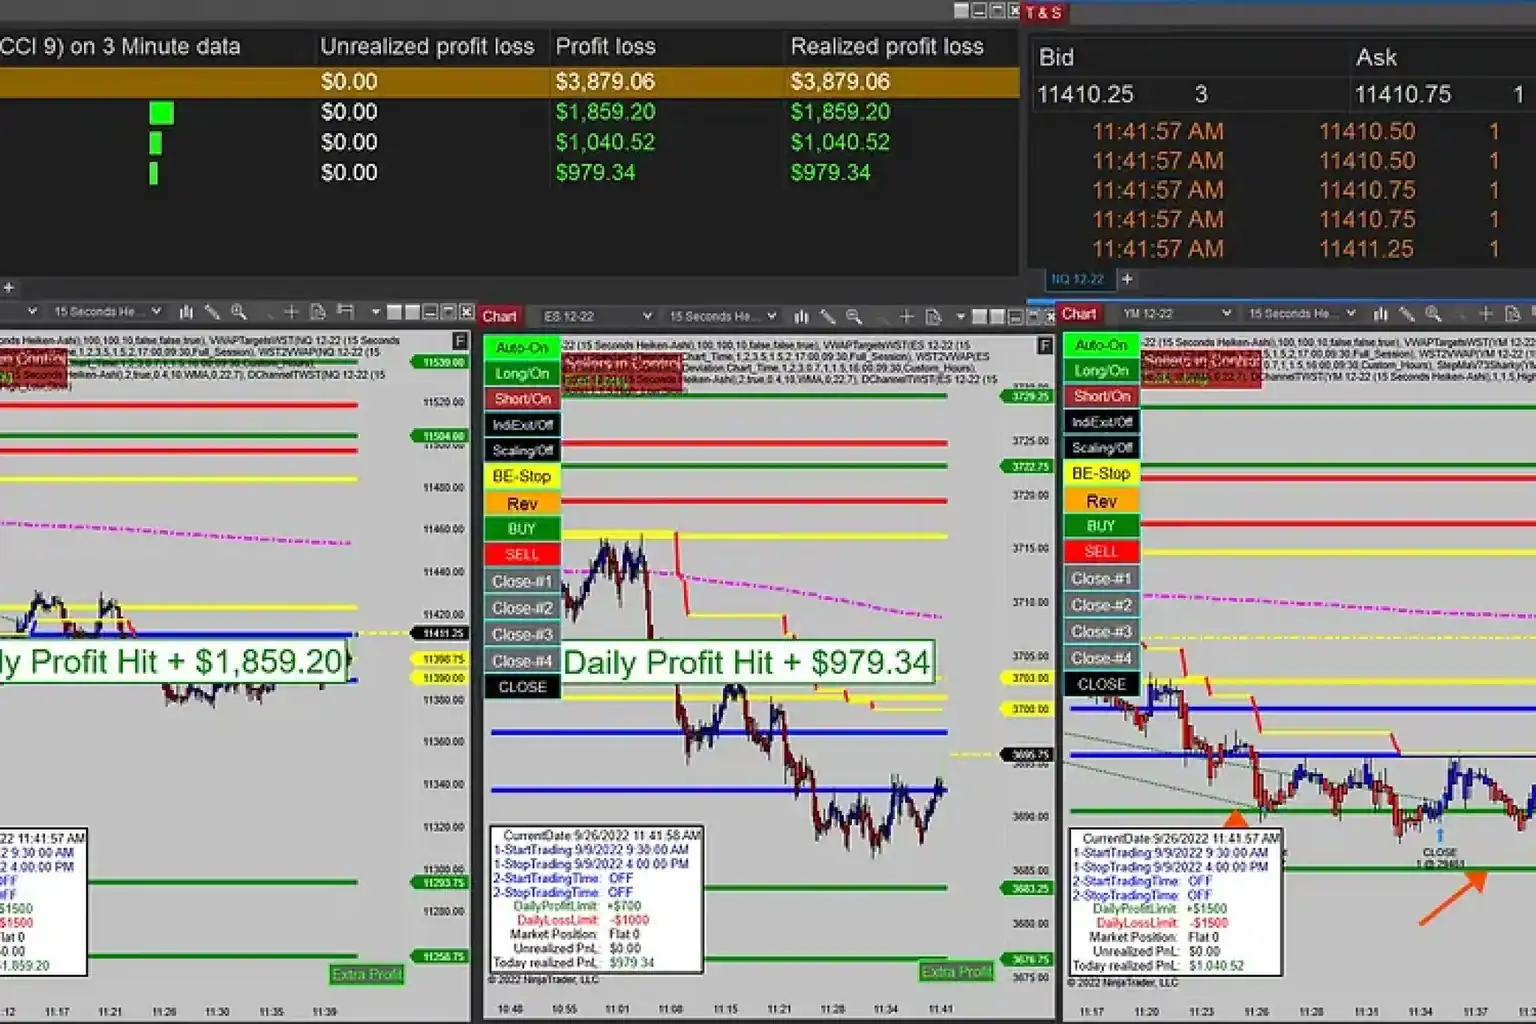Expand YM chart 15 Seconds interval dropdown

click(x=1299, y=314)
